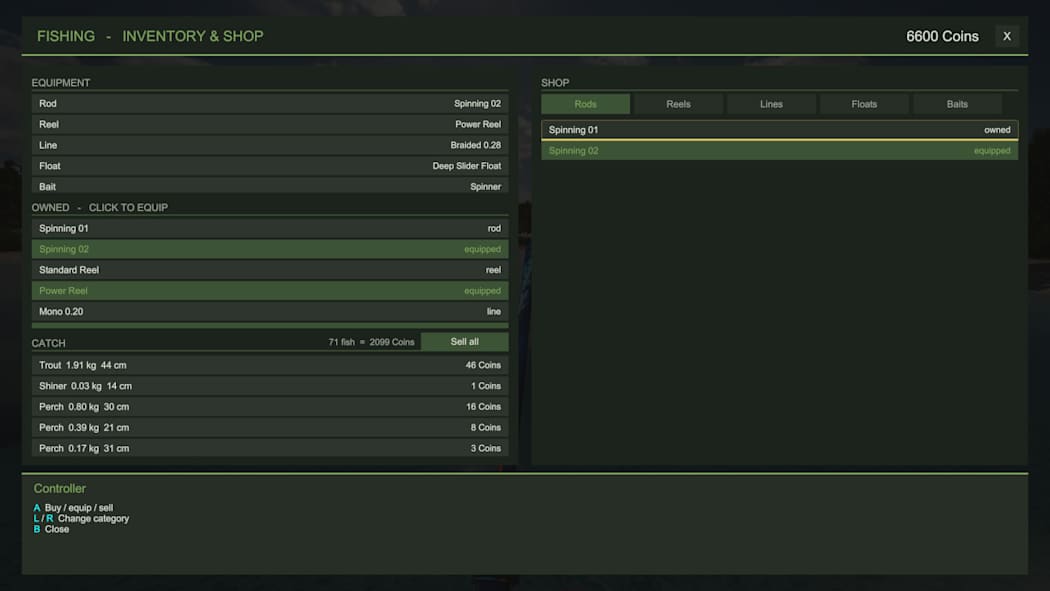Select the Rods shop tab
The image size is (1050, 591).
[x=585, y=104]
